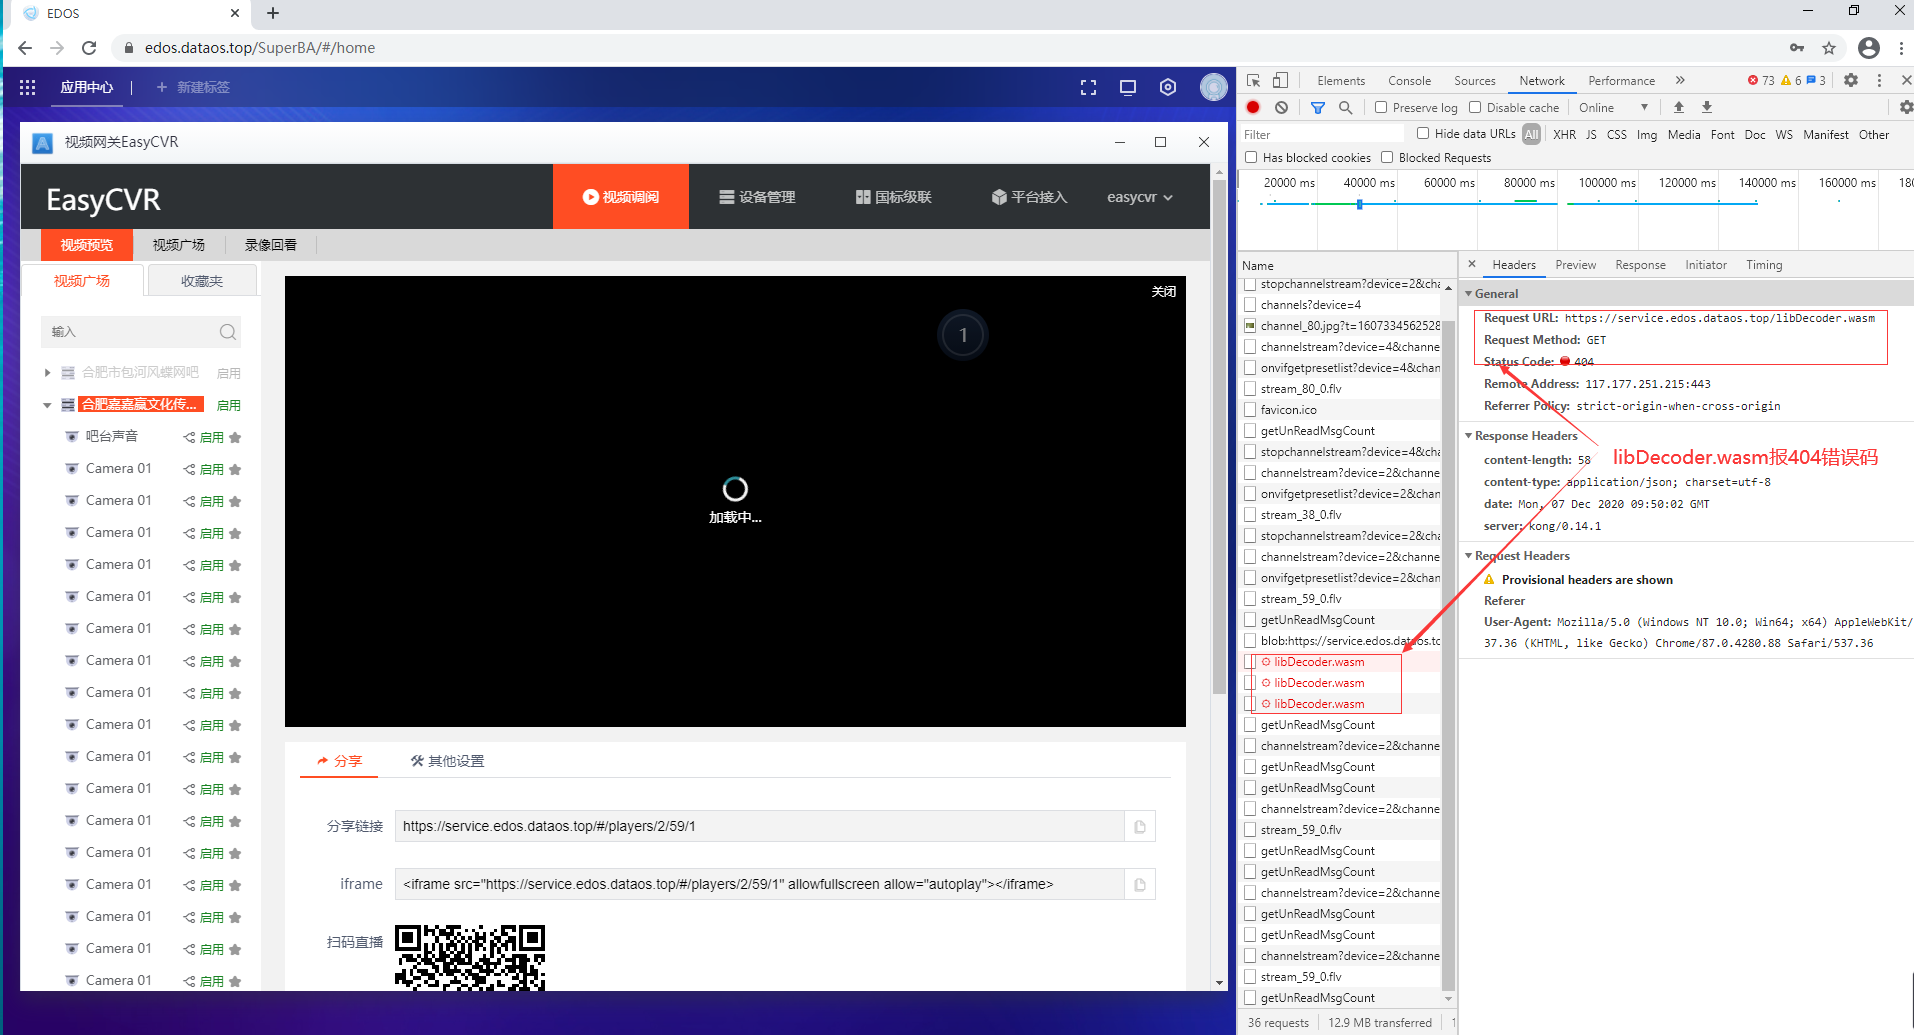Click the search icon in the 输入 box
1914x1035 pixels.
pyautogui.click(x=228, y=332)
